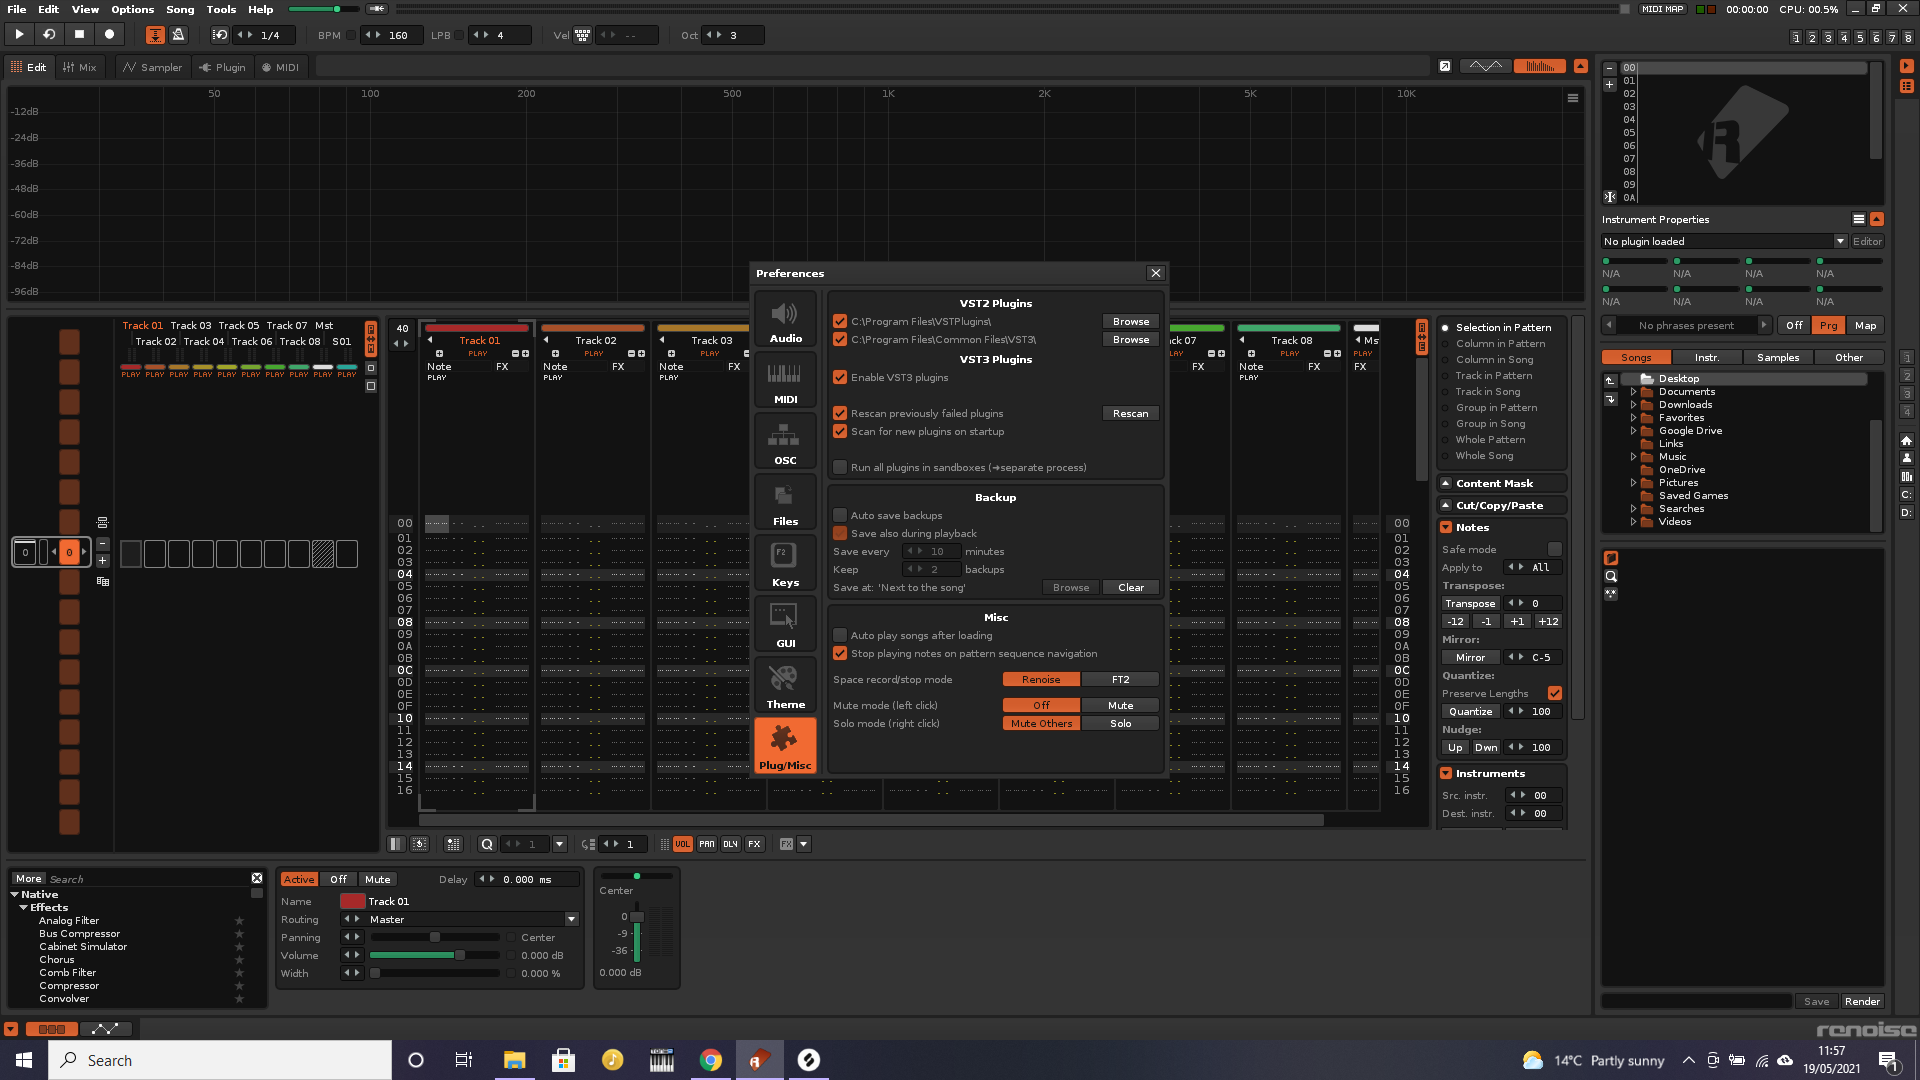Viewport: 1920px width, 1080px height.
Task: Toggle Enable VST3 plugins checkbox
Action: [840, 378]
